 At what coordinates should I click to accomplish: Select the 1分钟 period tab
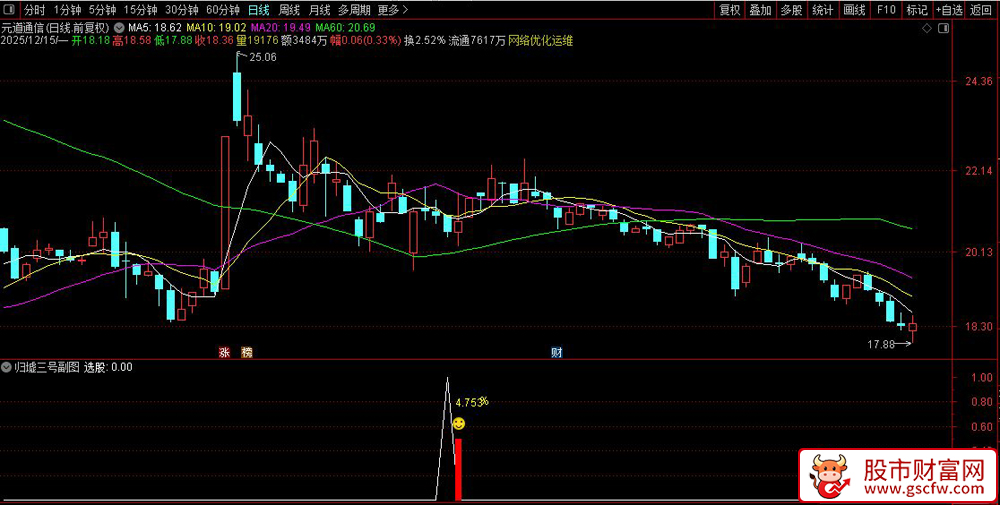(x=68, y=10)
